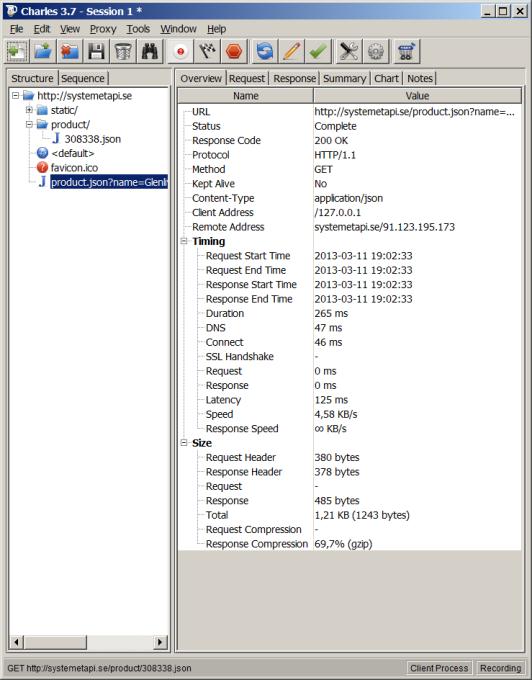
Task: Toggle breakpoints with red hexagon icon
Action: pyautogui.click(x=234, y=52)
